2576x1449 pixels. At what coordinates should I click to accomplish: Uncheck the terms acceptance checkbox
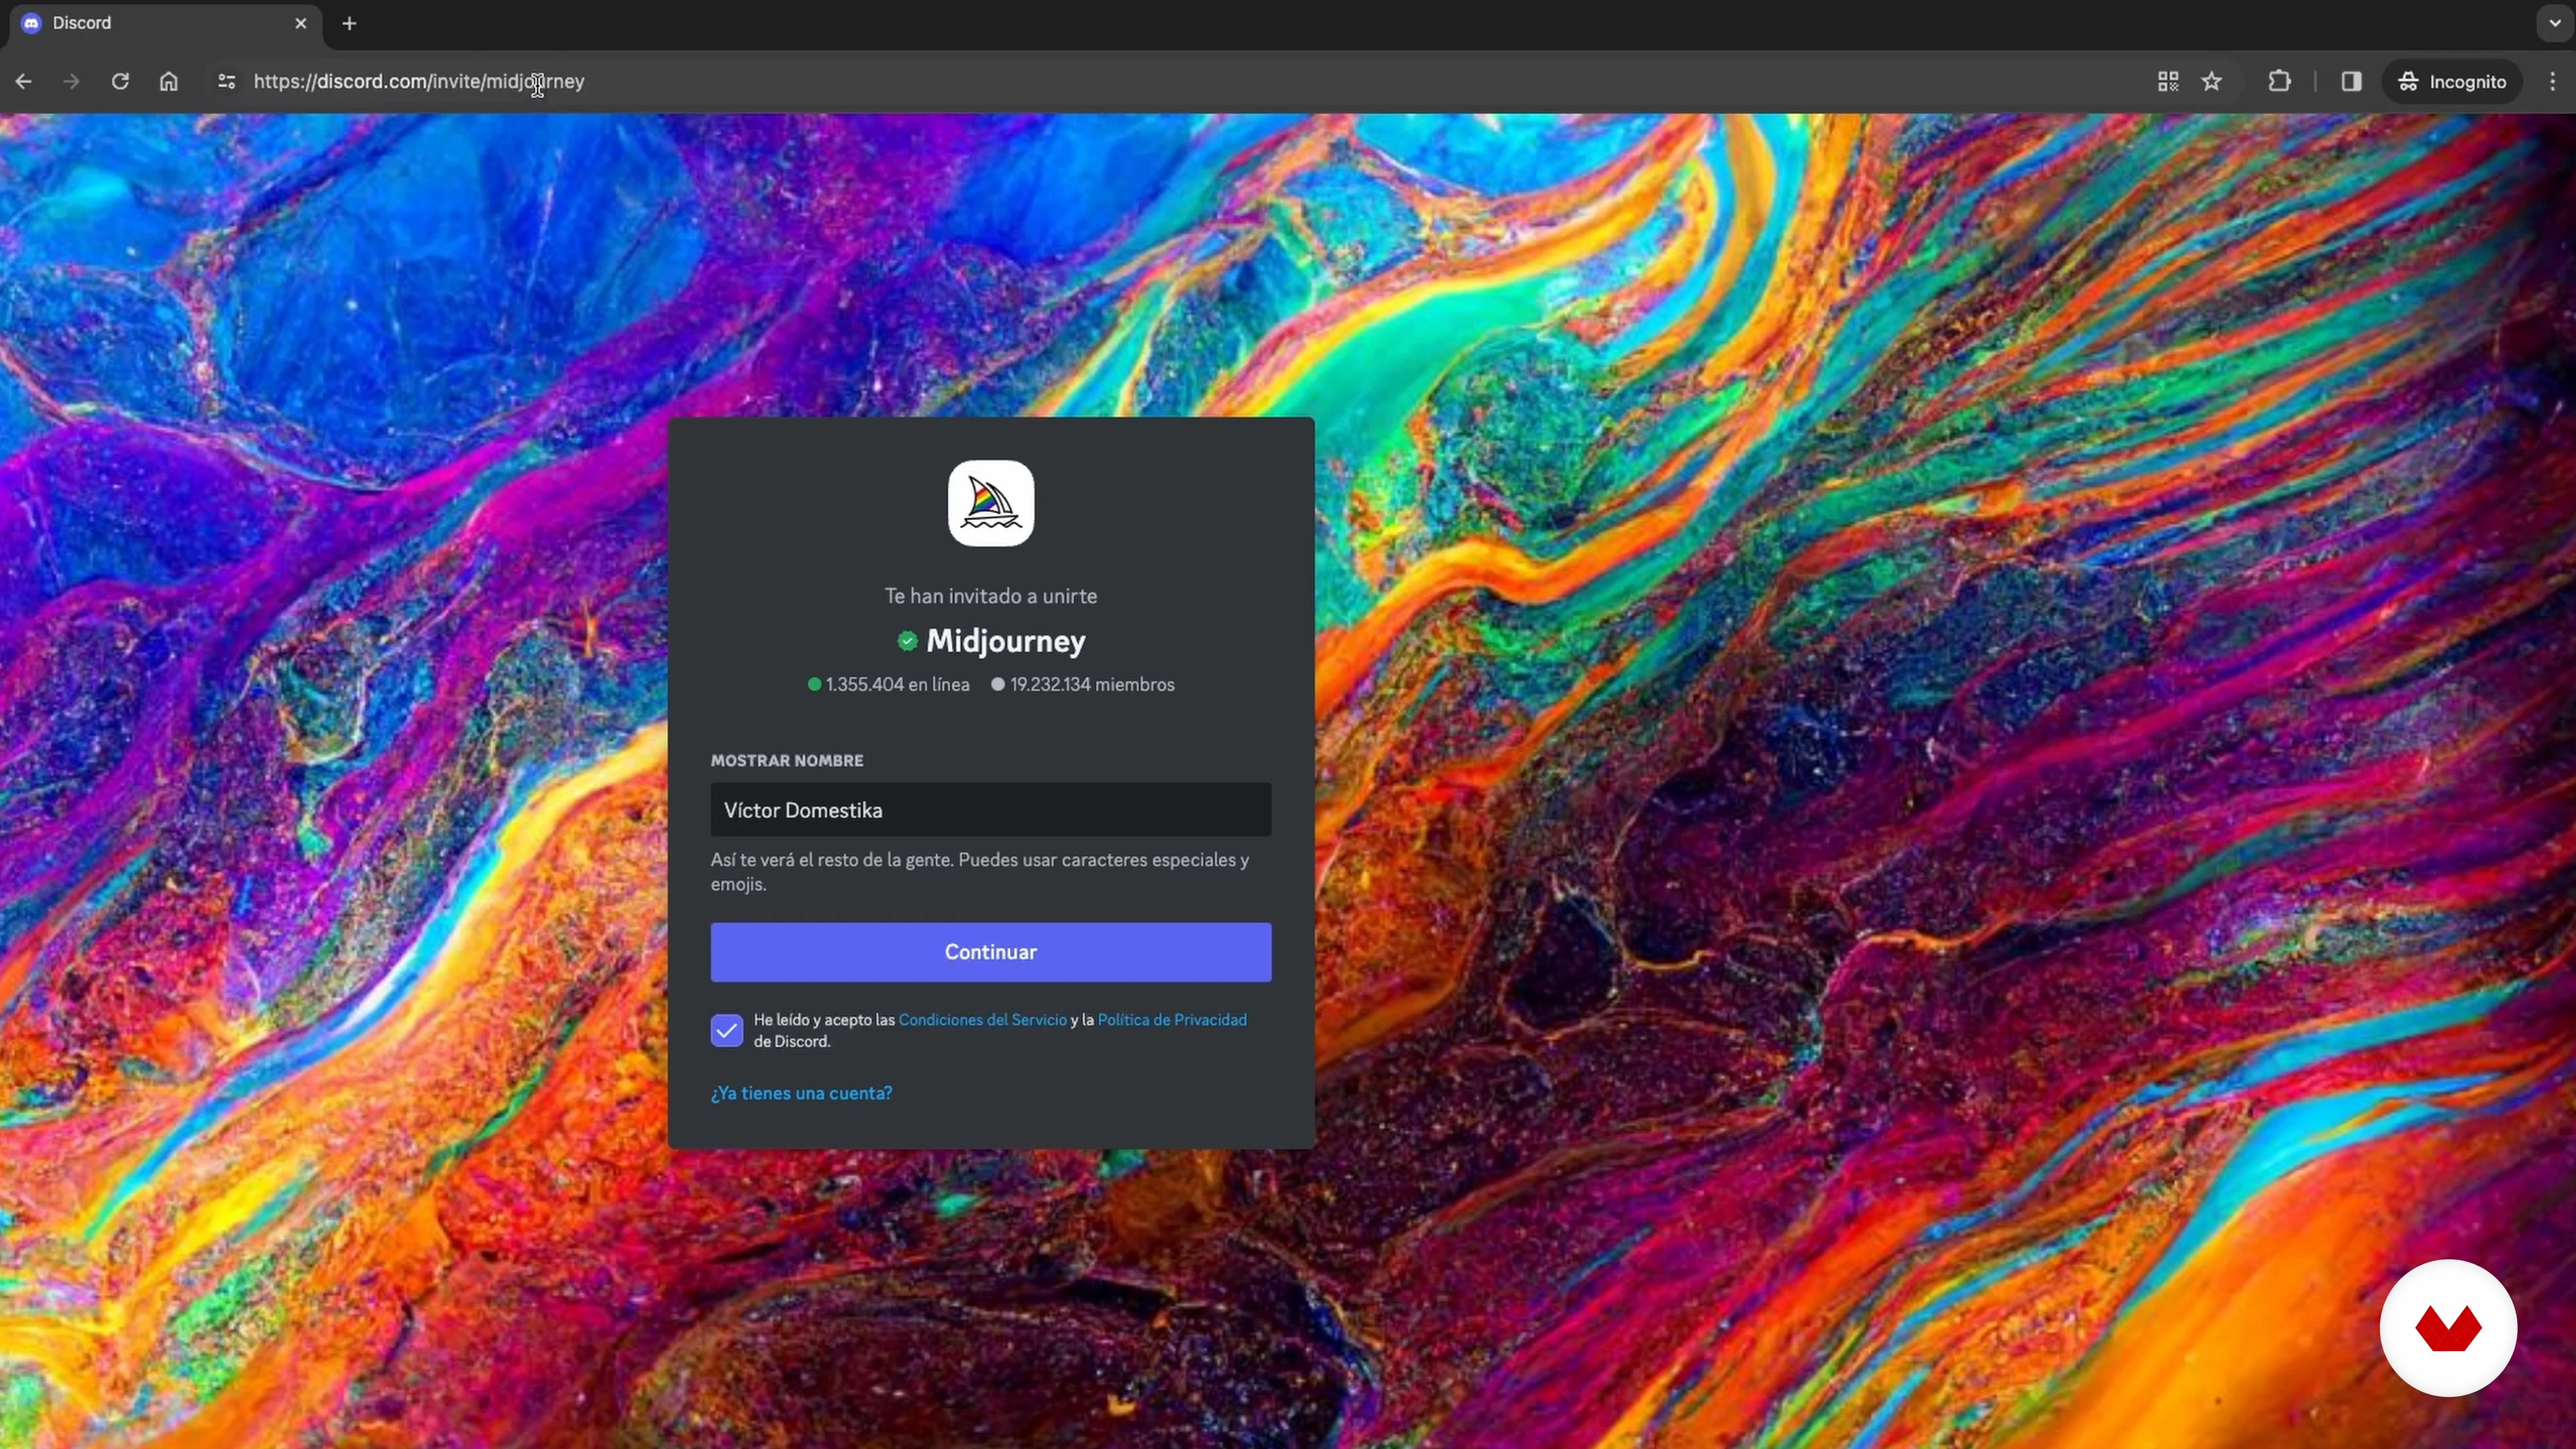[x=727, y=1030]
